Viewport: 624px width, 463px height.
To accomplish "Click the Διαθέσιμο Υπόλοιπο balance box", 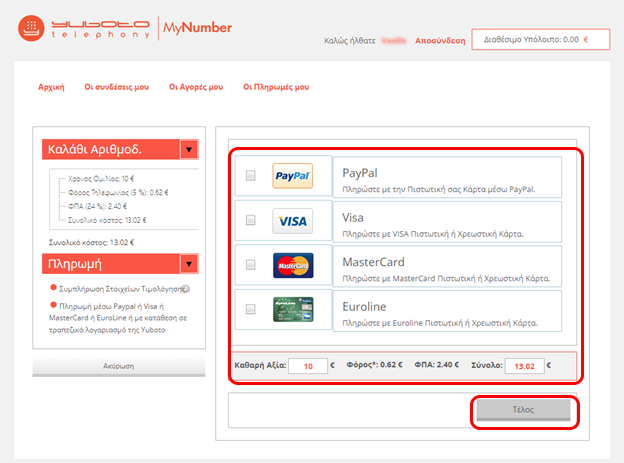I will click(x=540, y=39).
